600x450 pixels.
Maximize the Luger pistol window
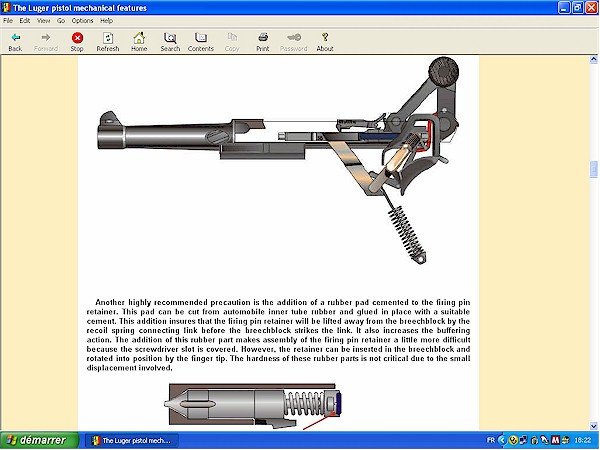(x=578, y=8)
